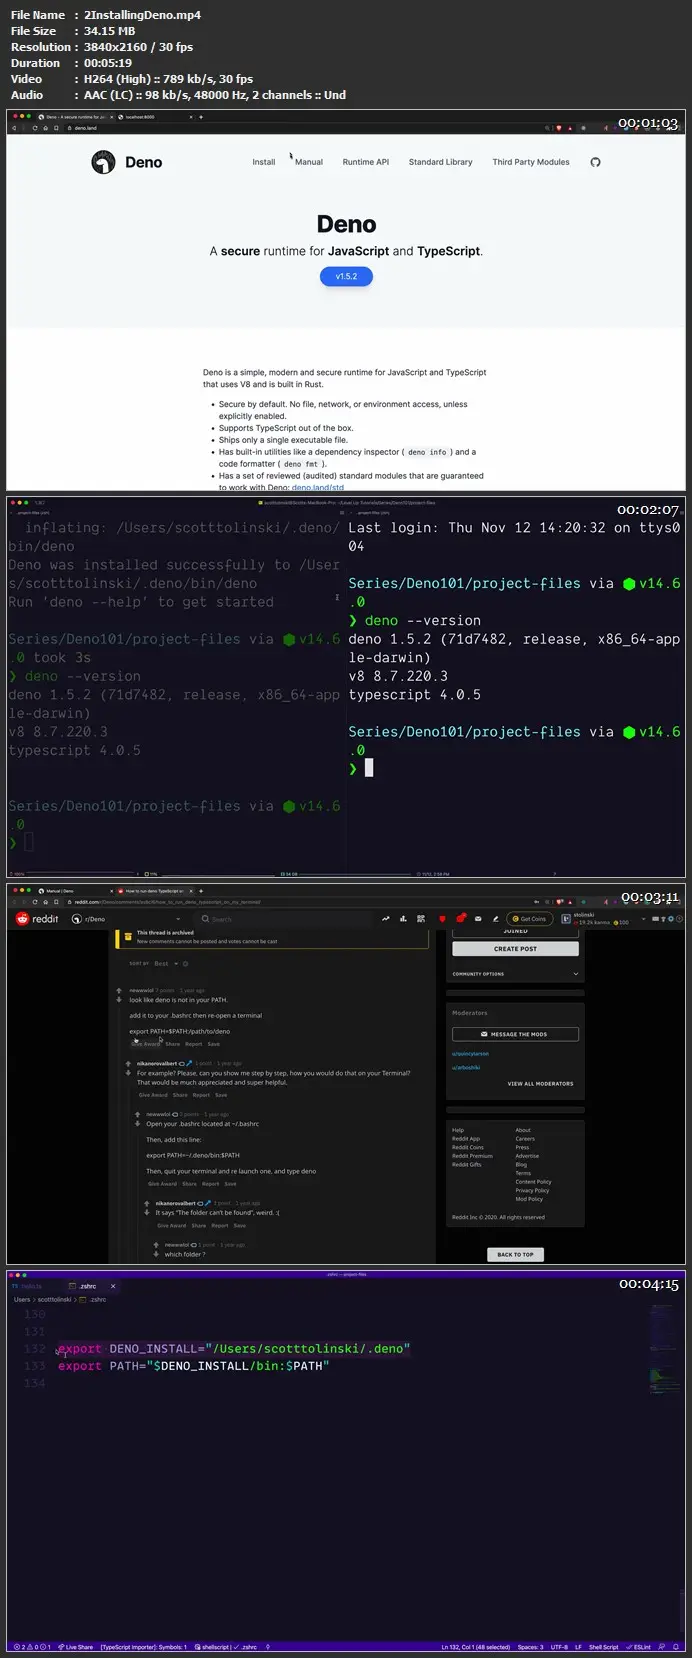Screen dimensions: 692x1658
Task: Click the MESSAGE THE MODS button
Action: click(515, 1034)
